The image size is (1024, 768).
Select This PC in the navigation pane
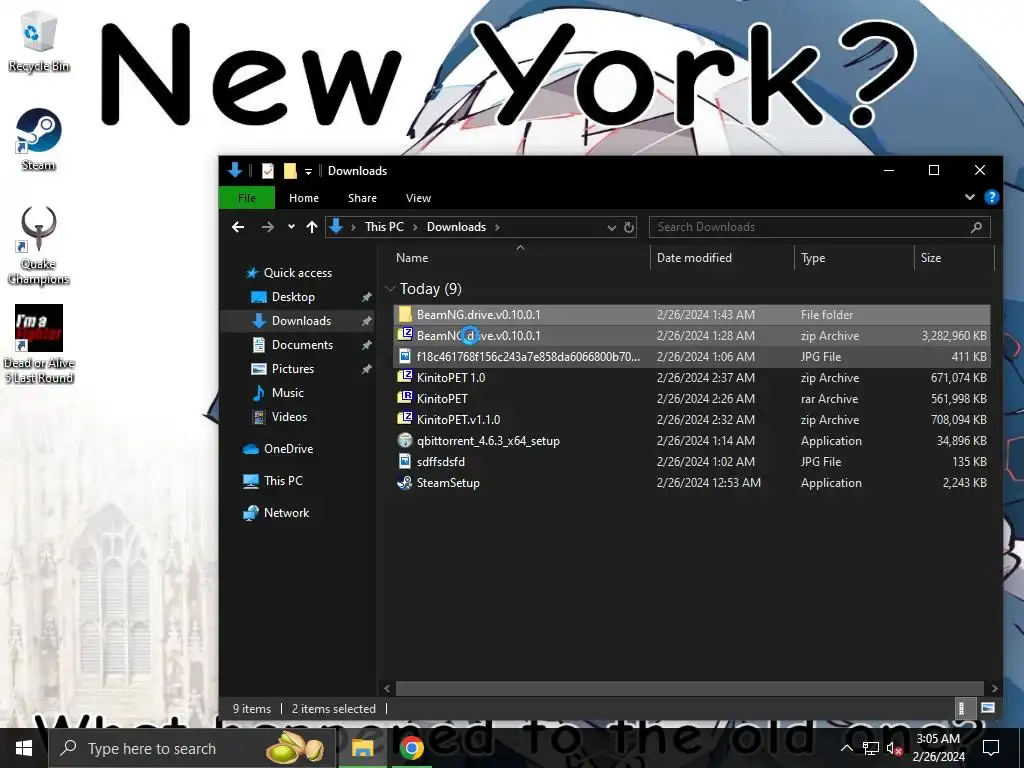[x=283, y=481]
